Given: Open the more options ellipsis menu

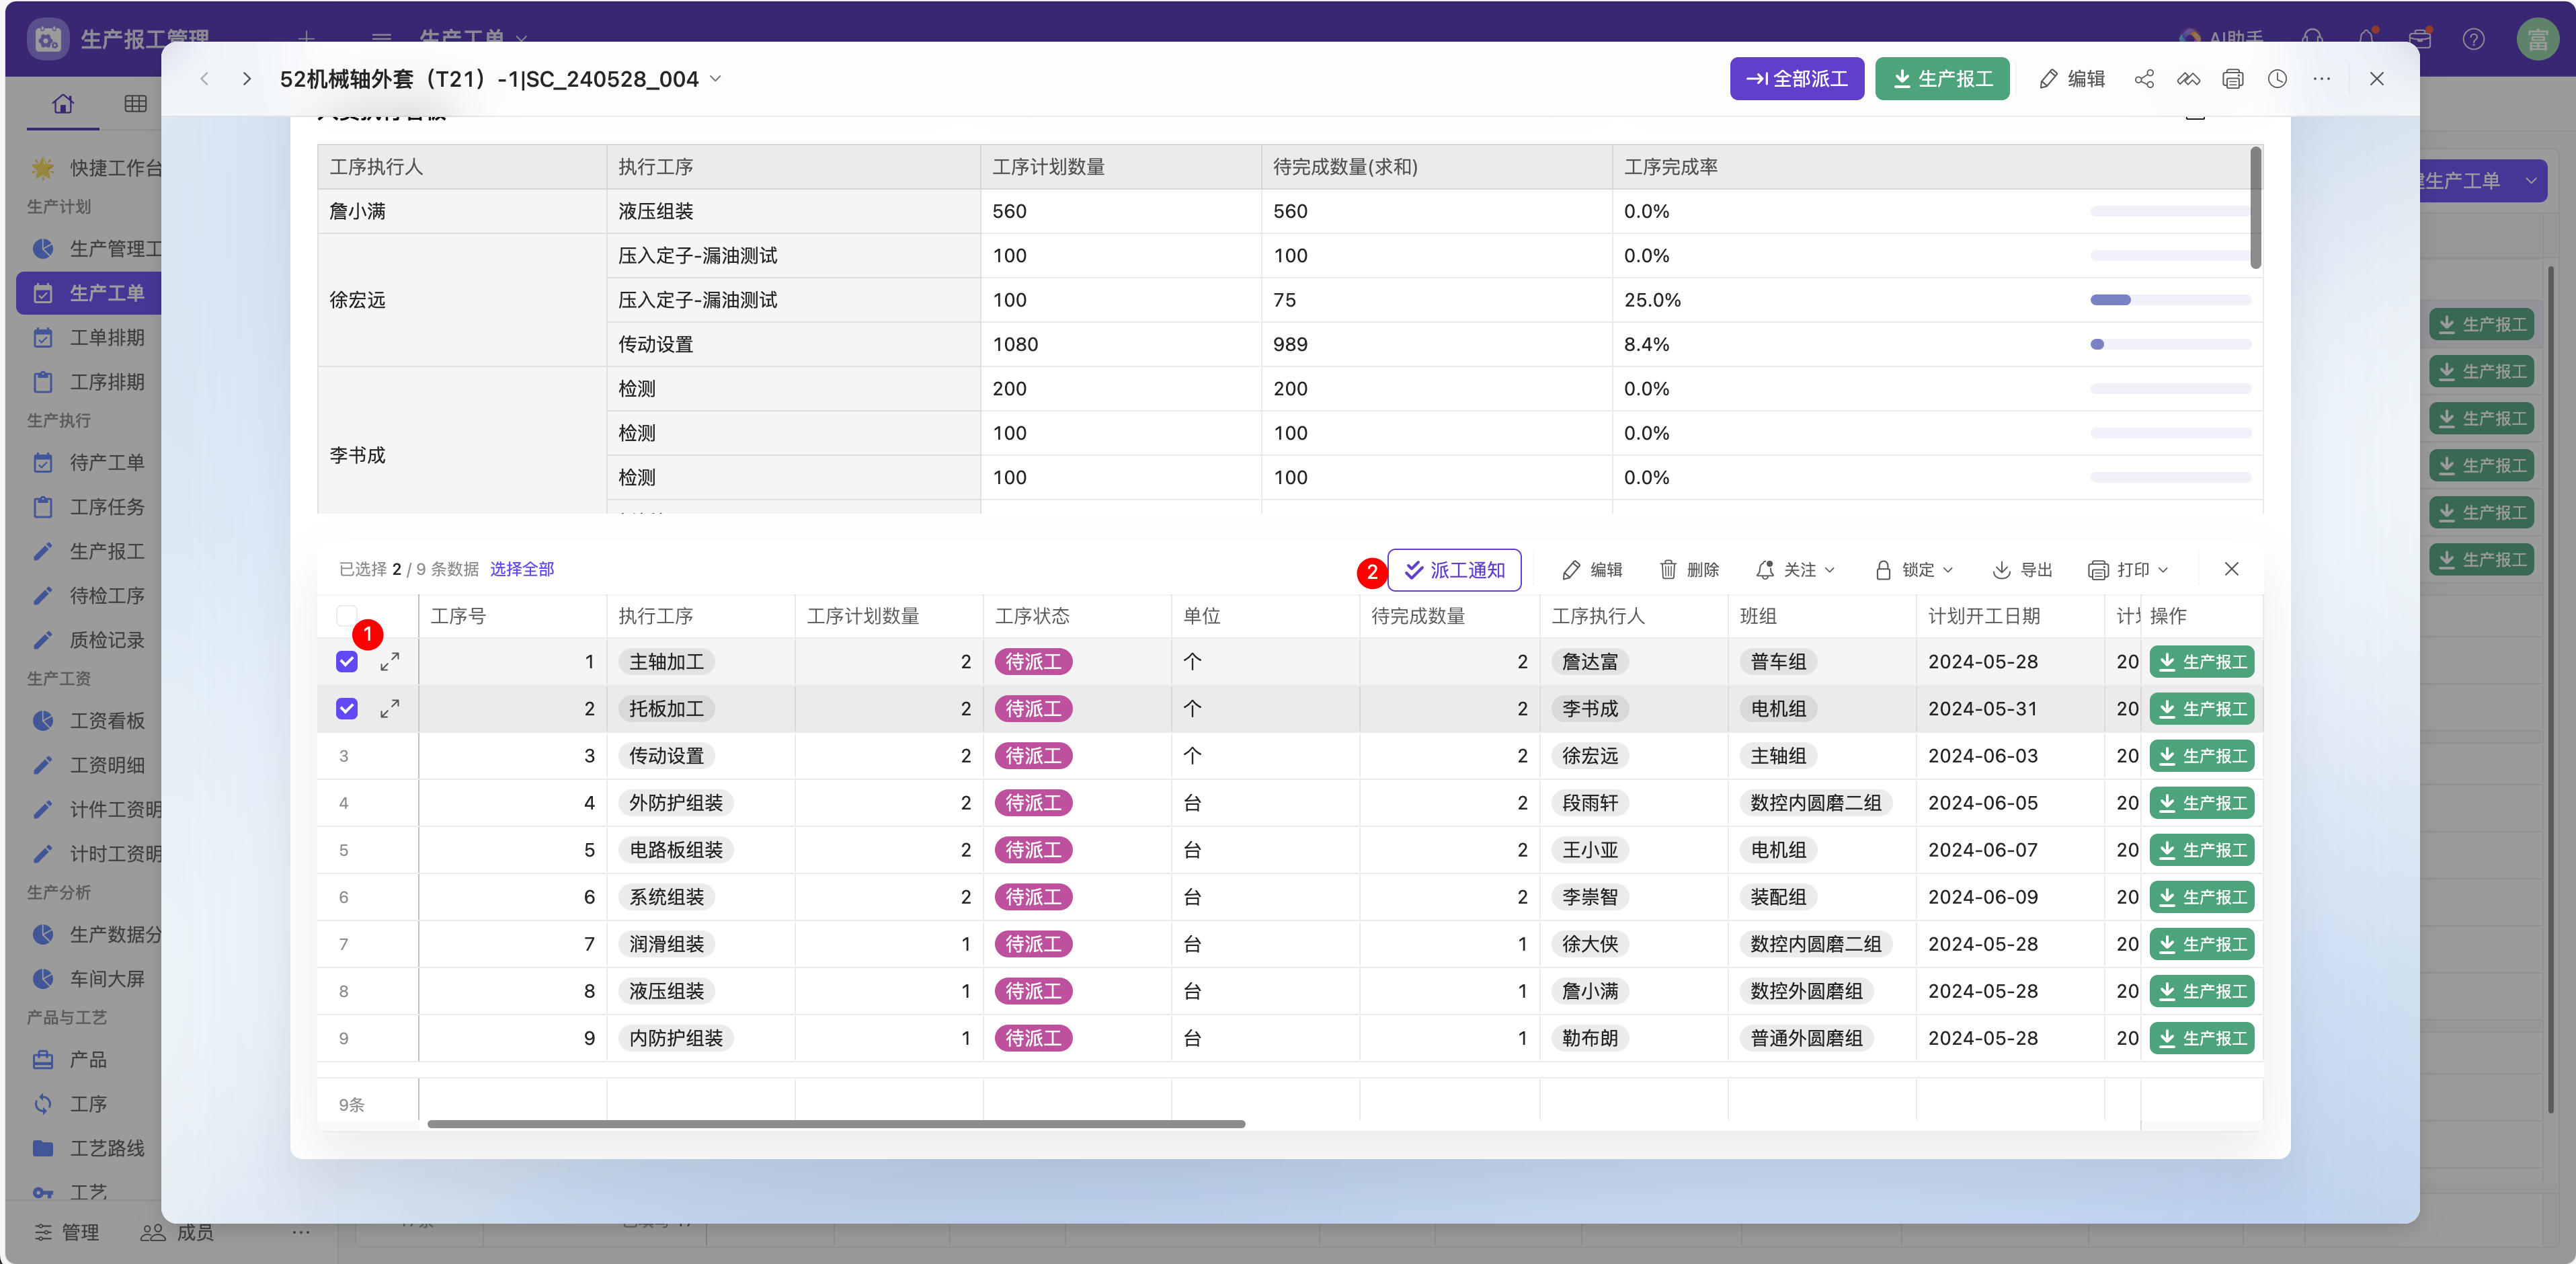Looking at the screenshot, I should tap(2322, 79).
